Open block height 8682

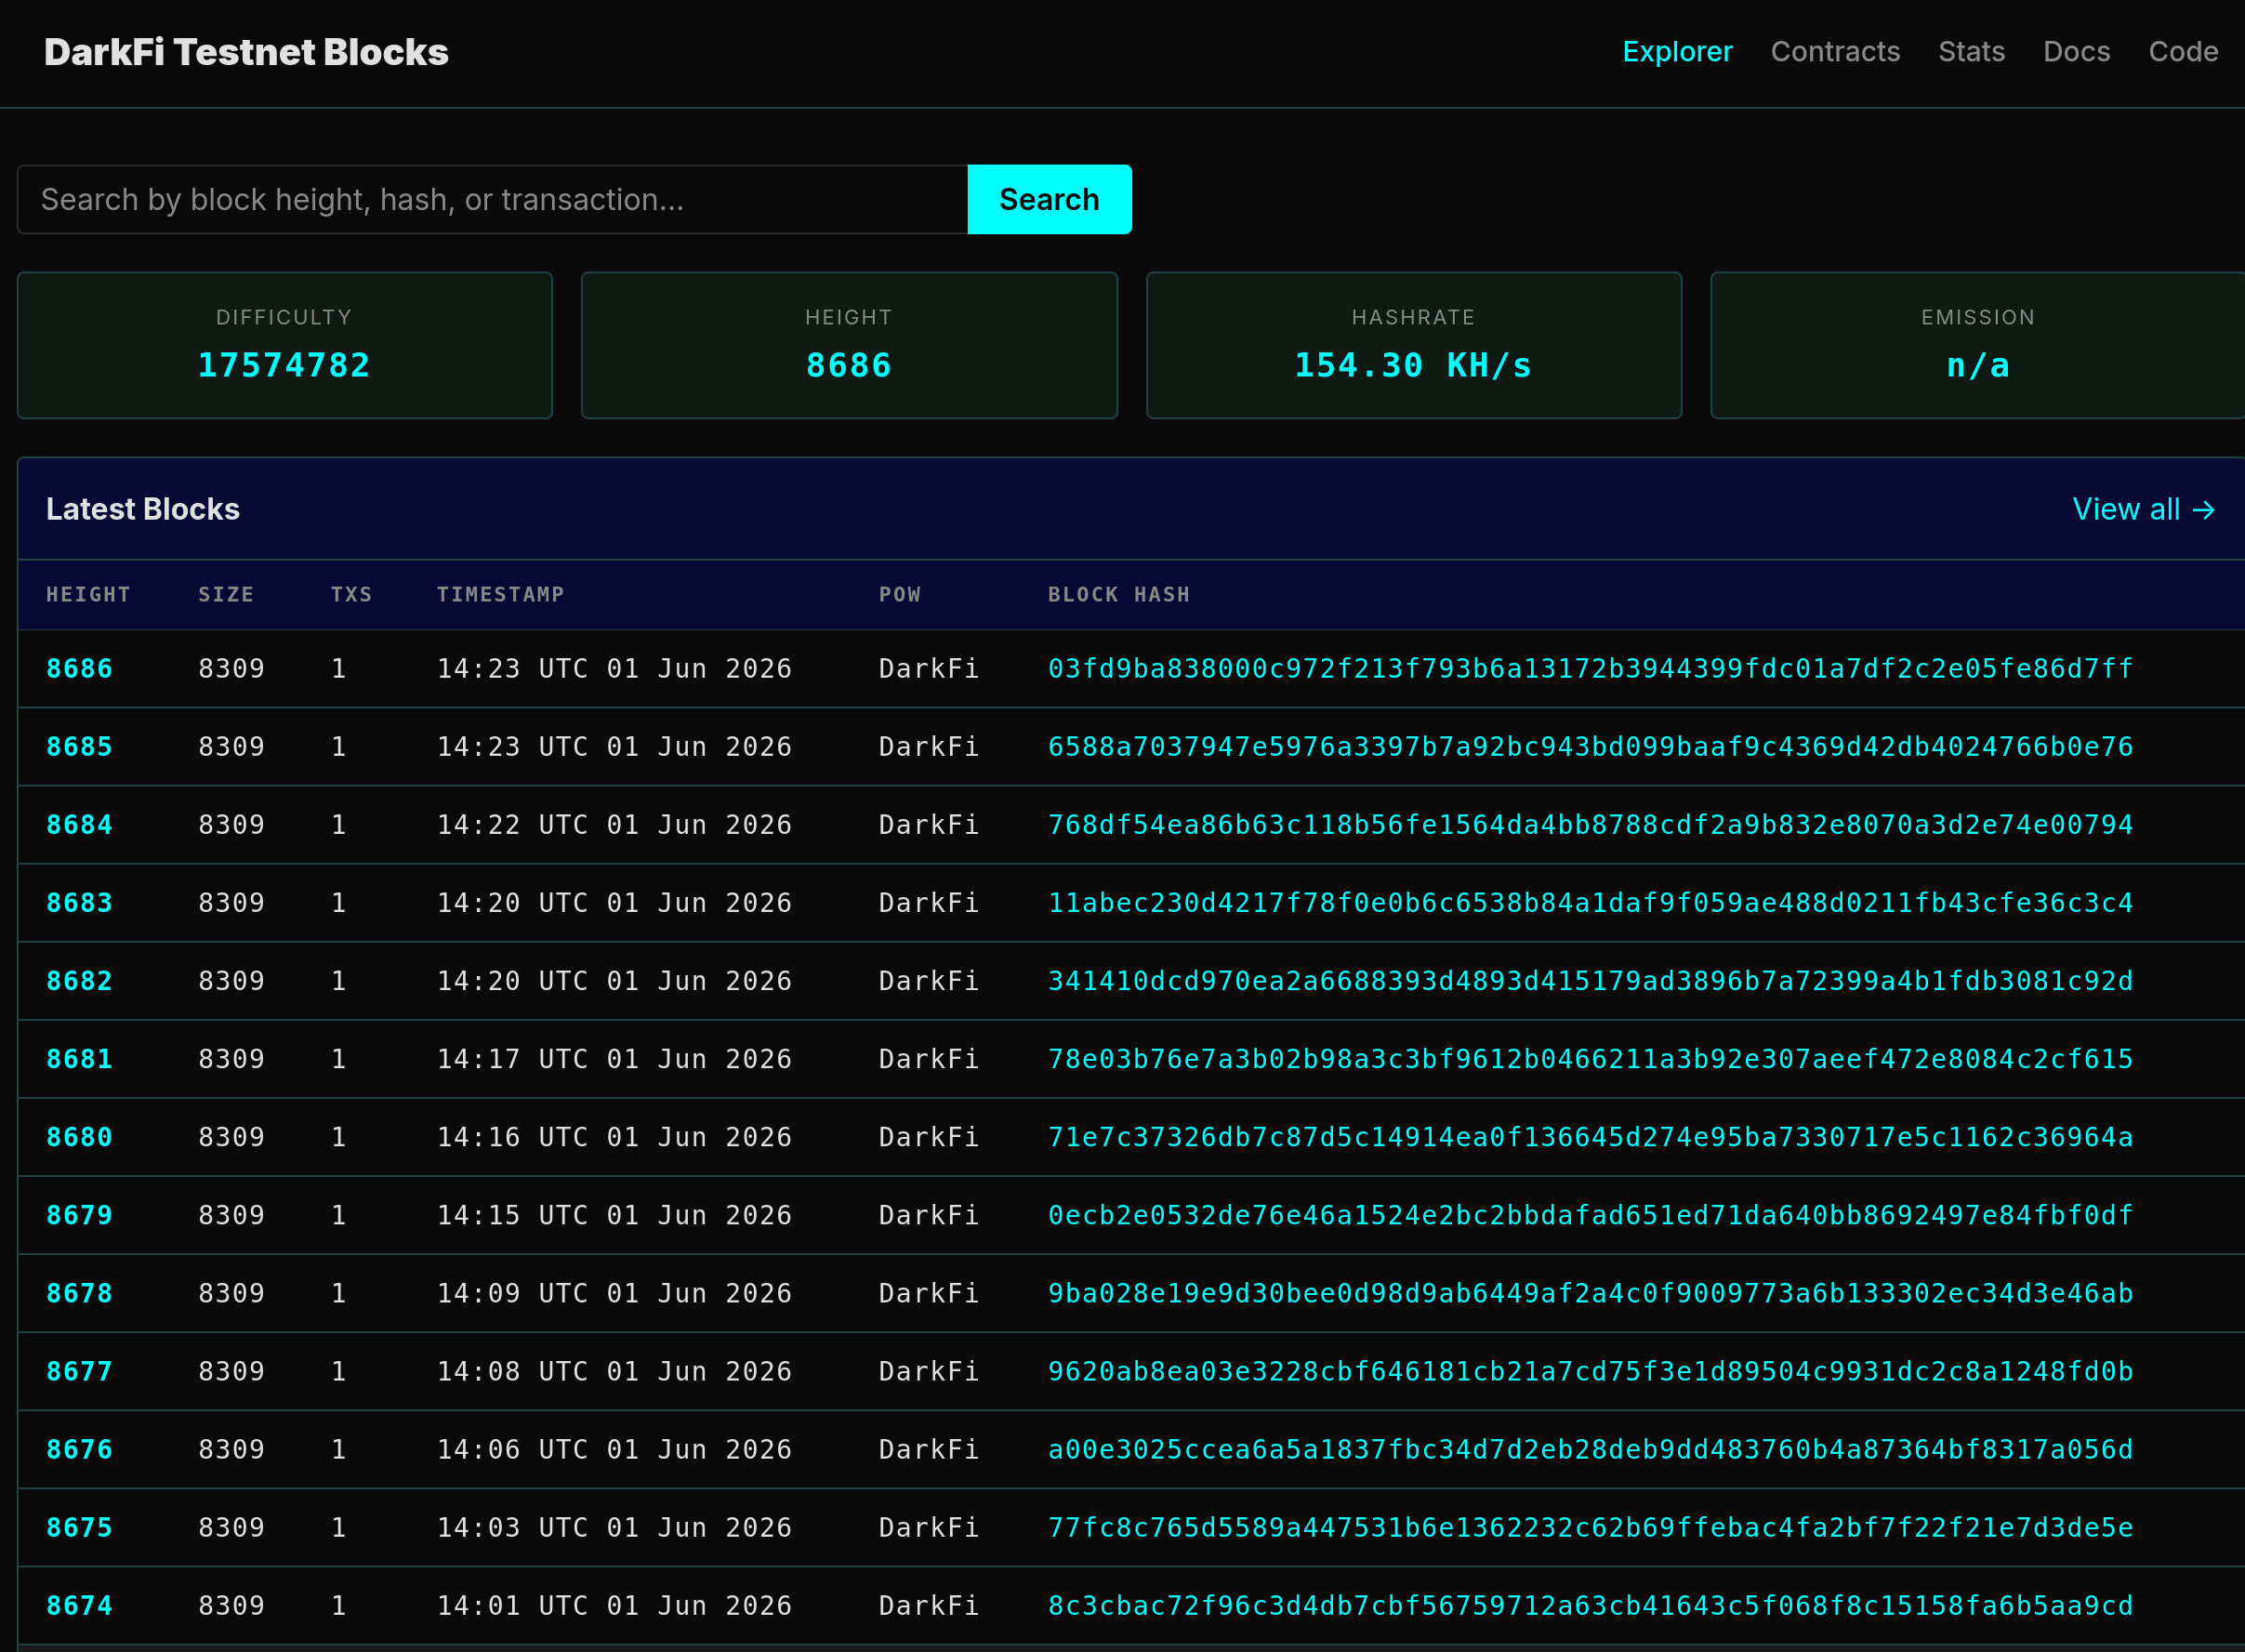point(79,981)
